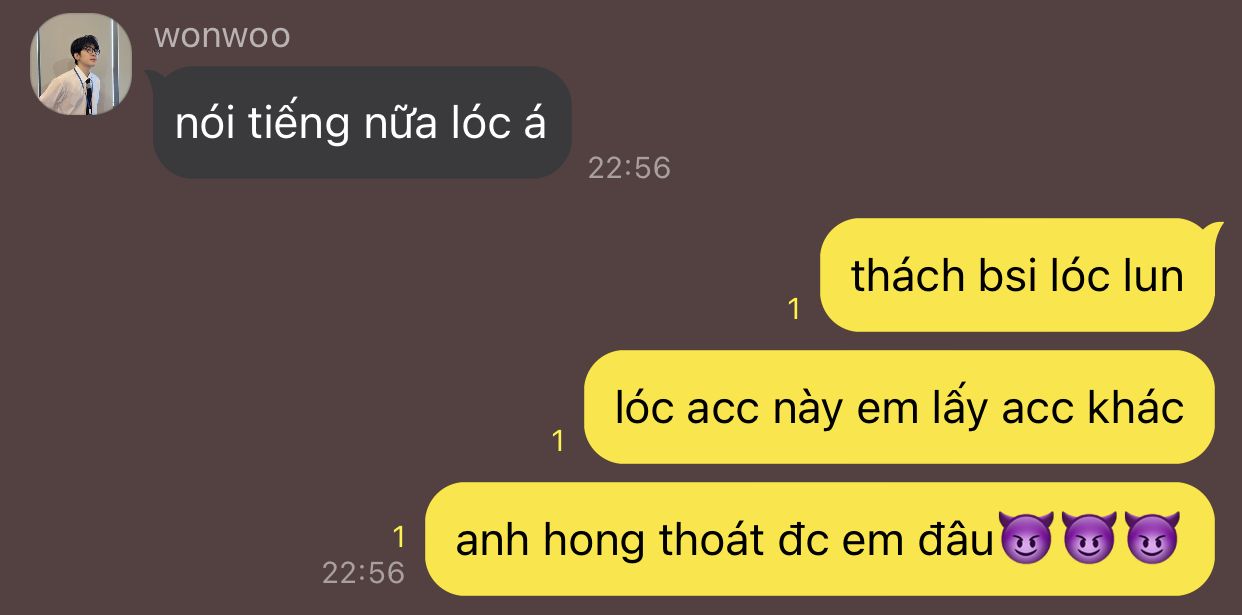
Task: Open wonwoo's profile picture
Action: 81,65
